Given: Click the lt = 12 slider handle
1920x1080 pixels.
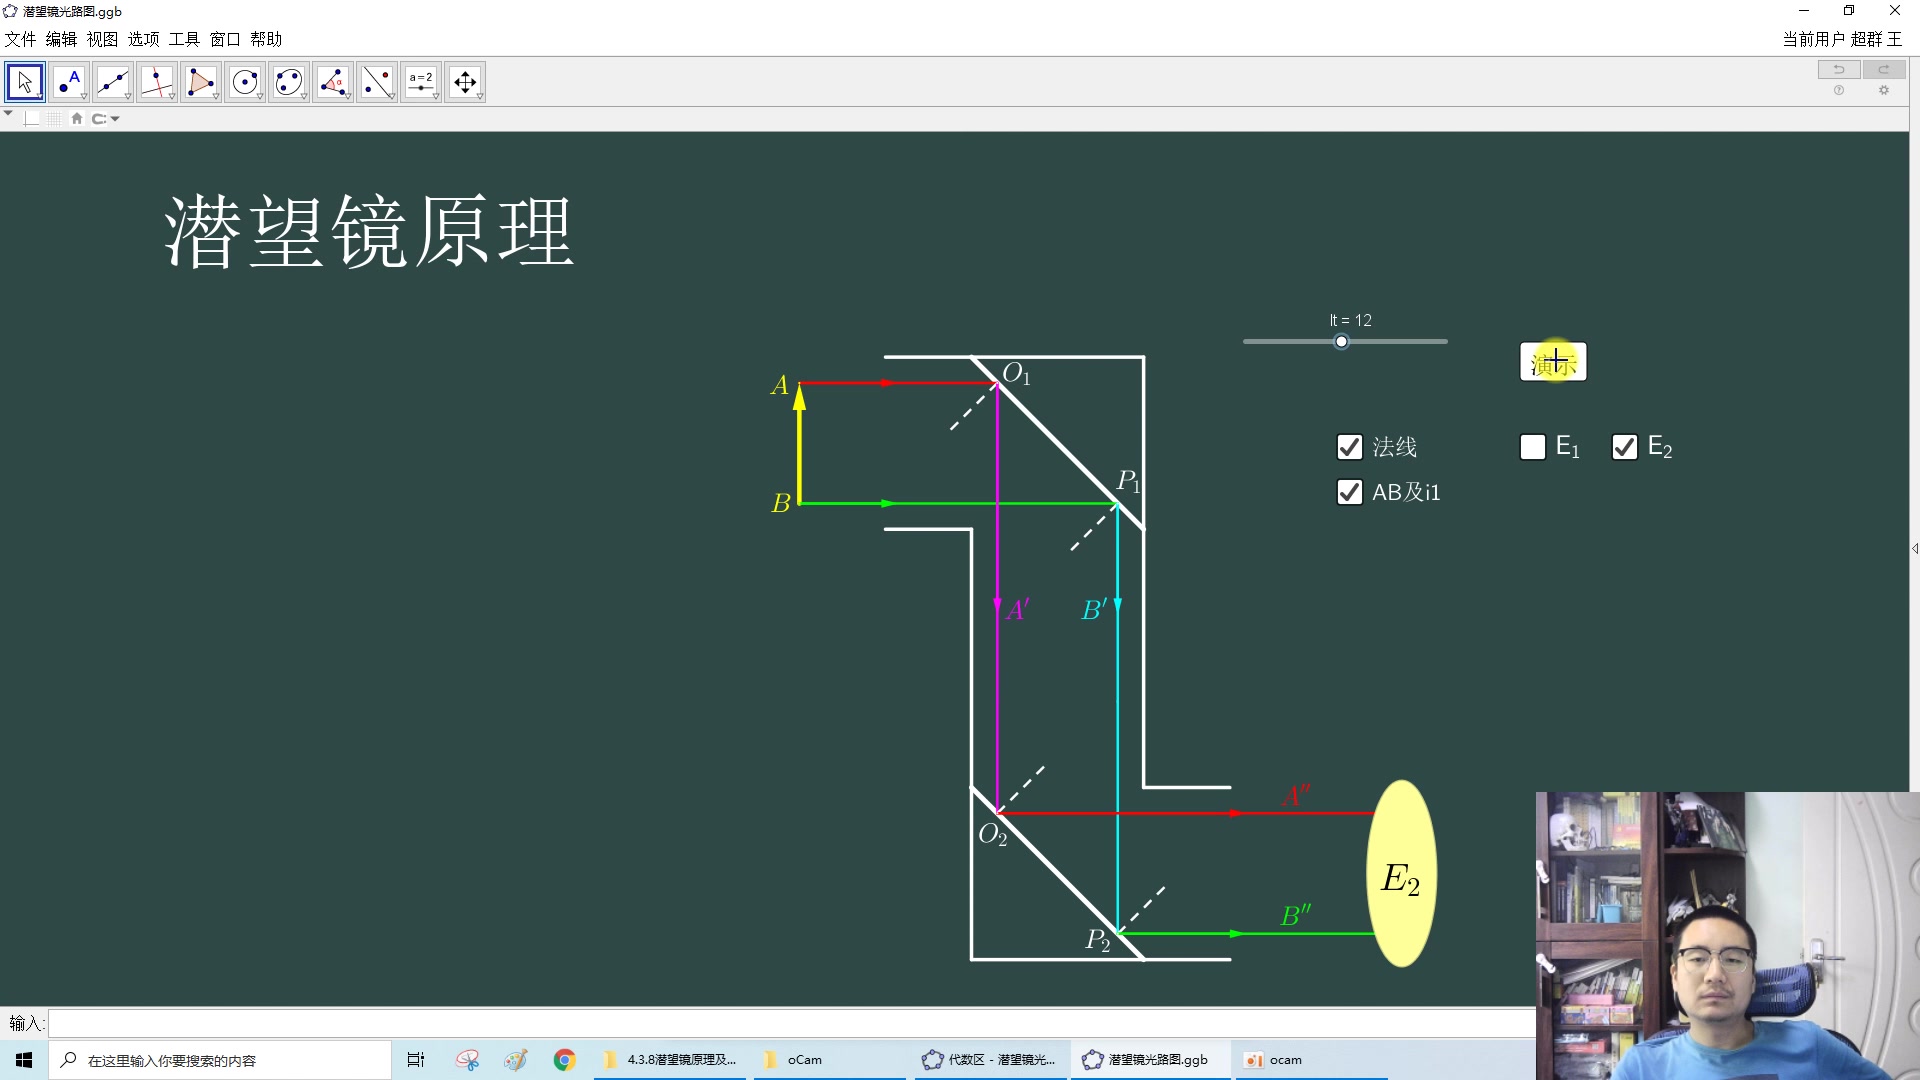Looking at the screenshot, I should 1342,342.
